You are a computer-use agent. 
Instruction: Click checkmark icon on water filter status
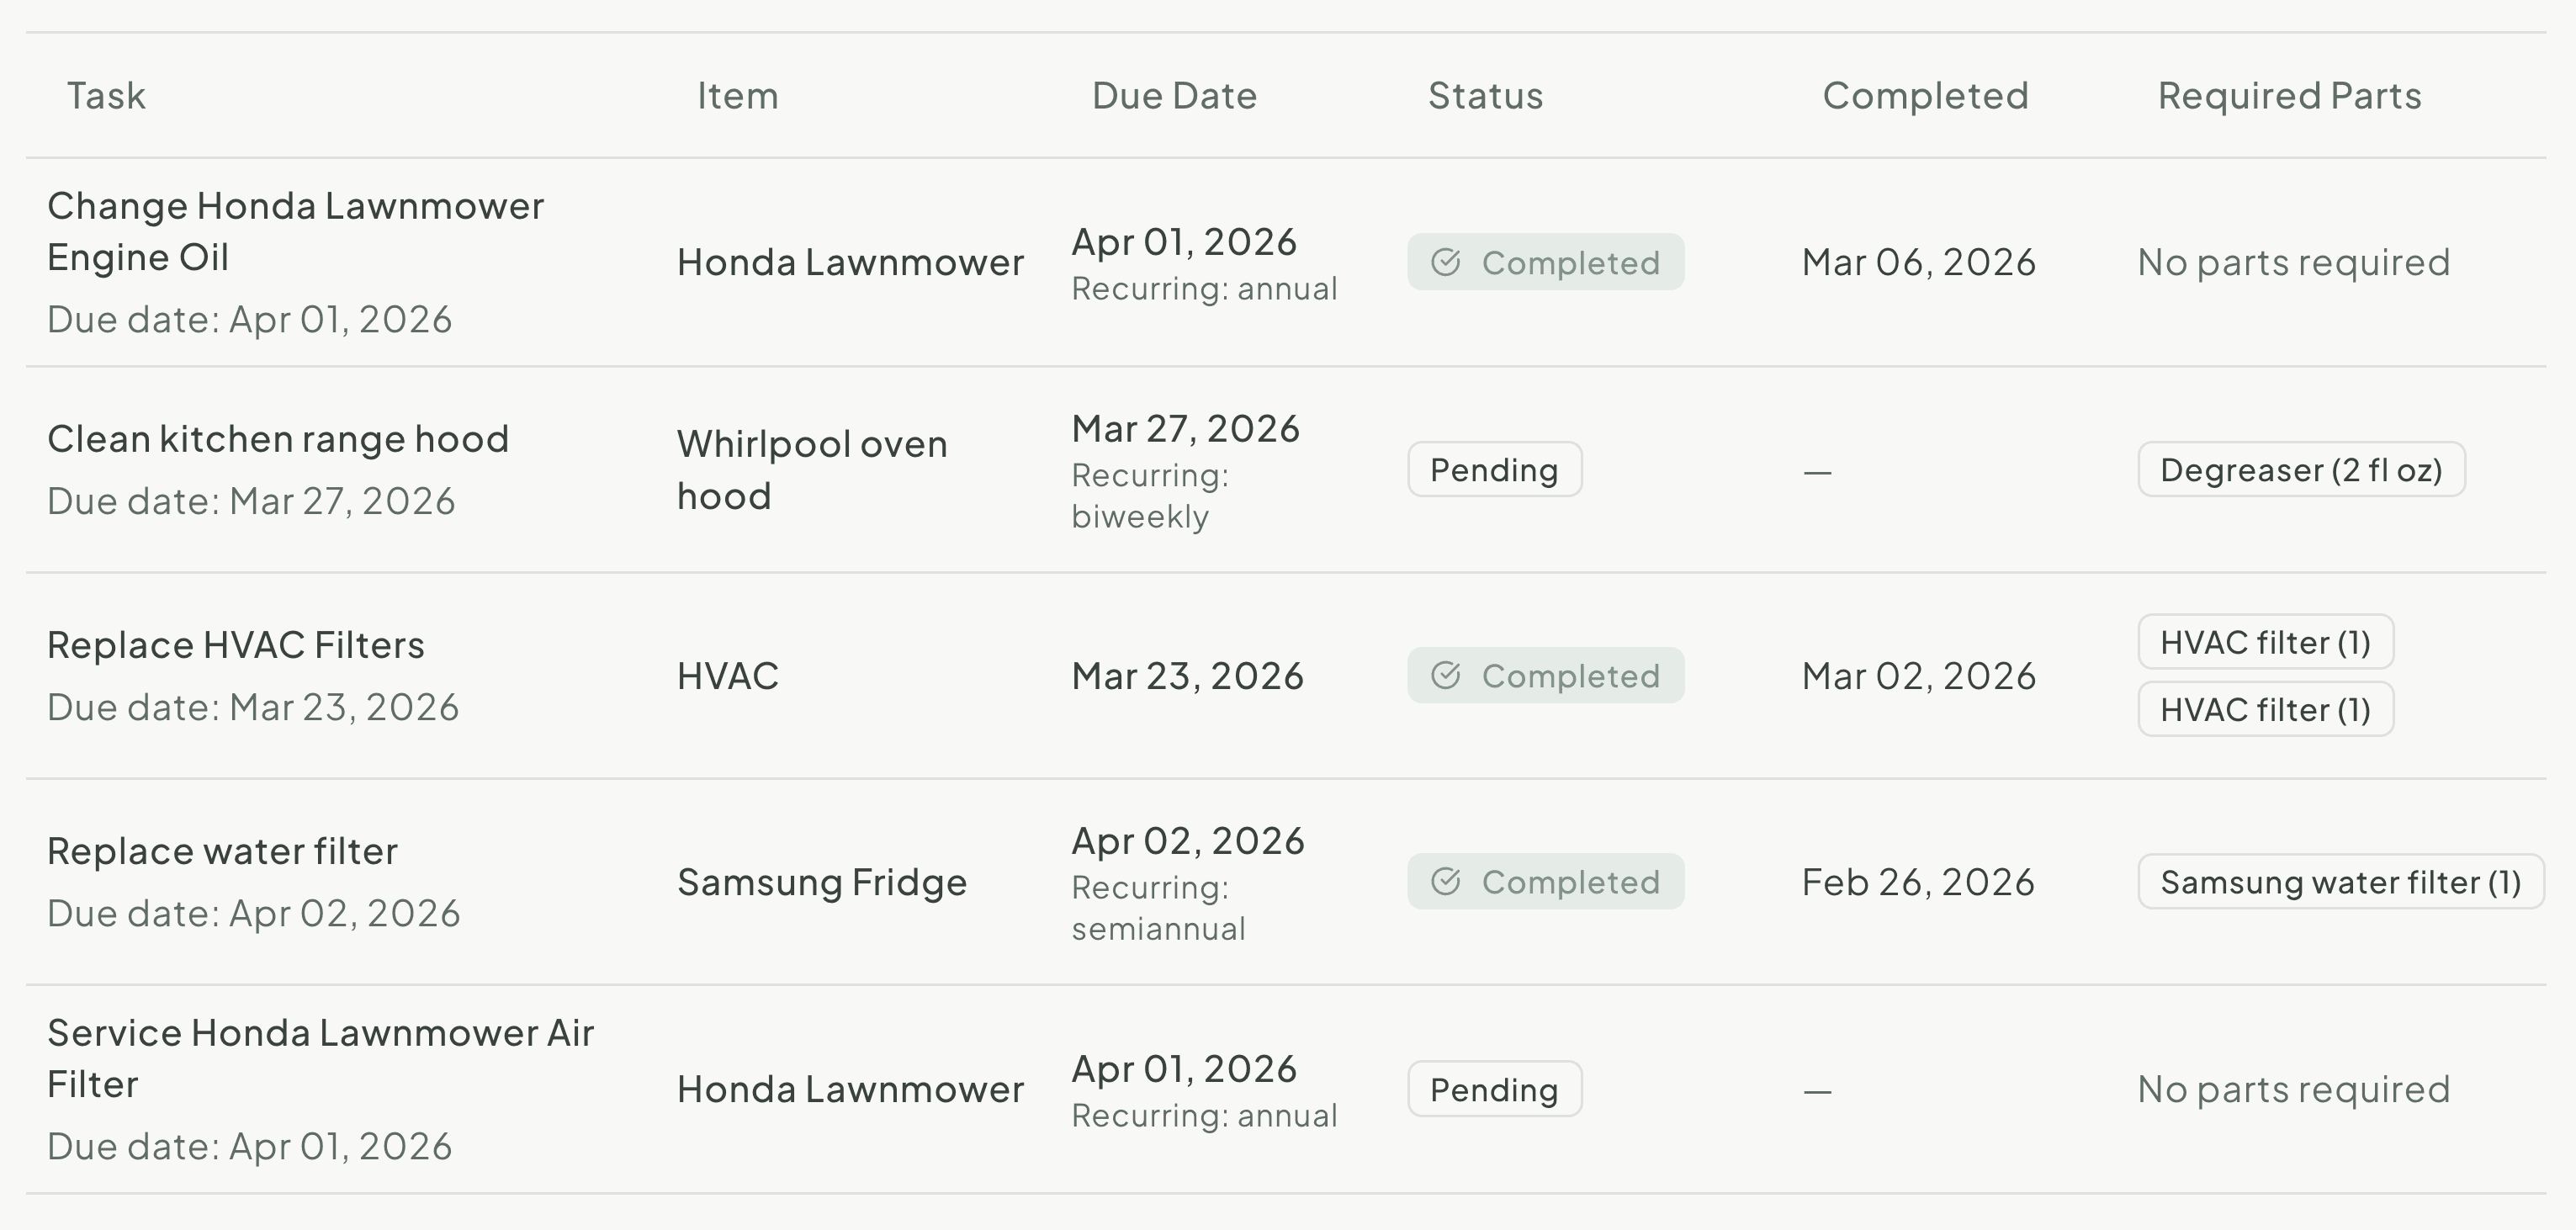tap(1446, 882)
